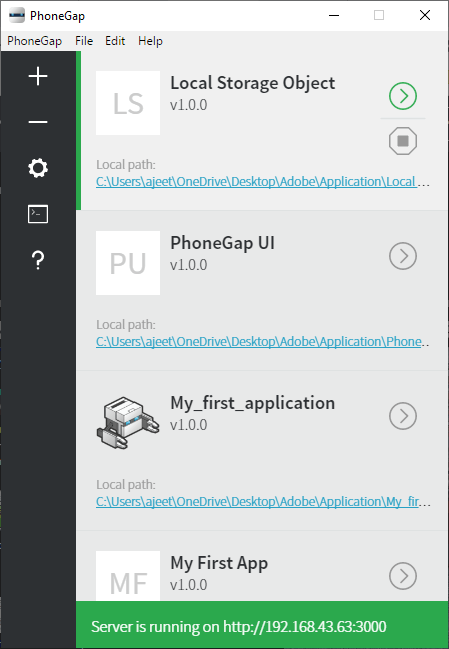Open settings via the gear icon
This screenshot has width=449, height=649.
coord(38,168)
